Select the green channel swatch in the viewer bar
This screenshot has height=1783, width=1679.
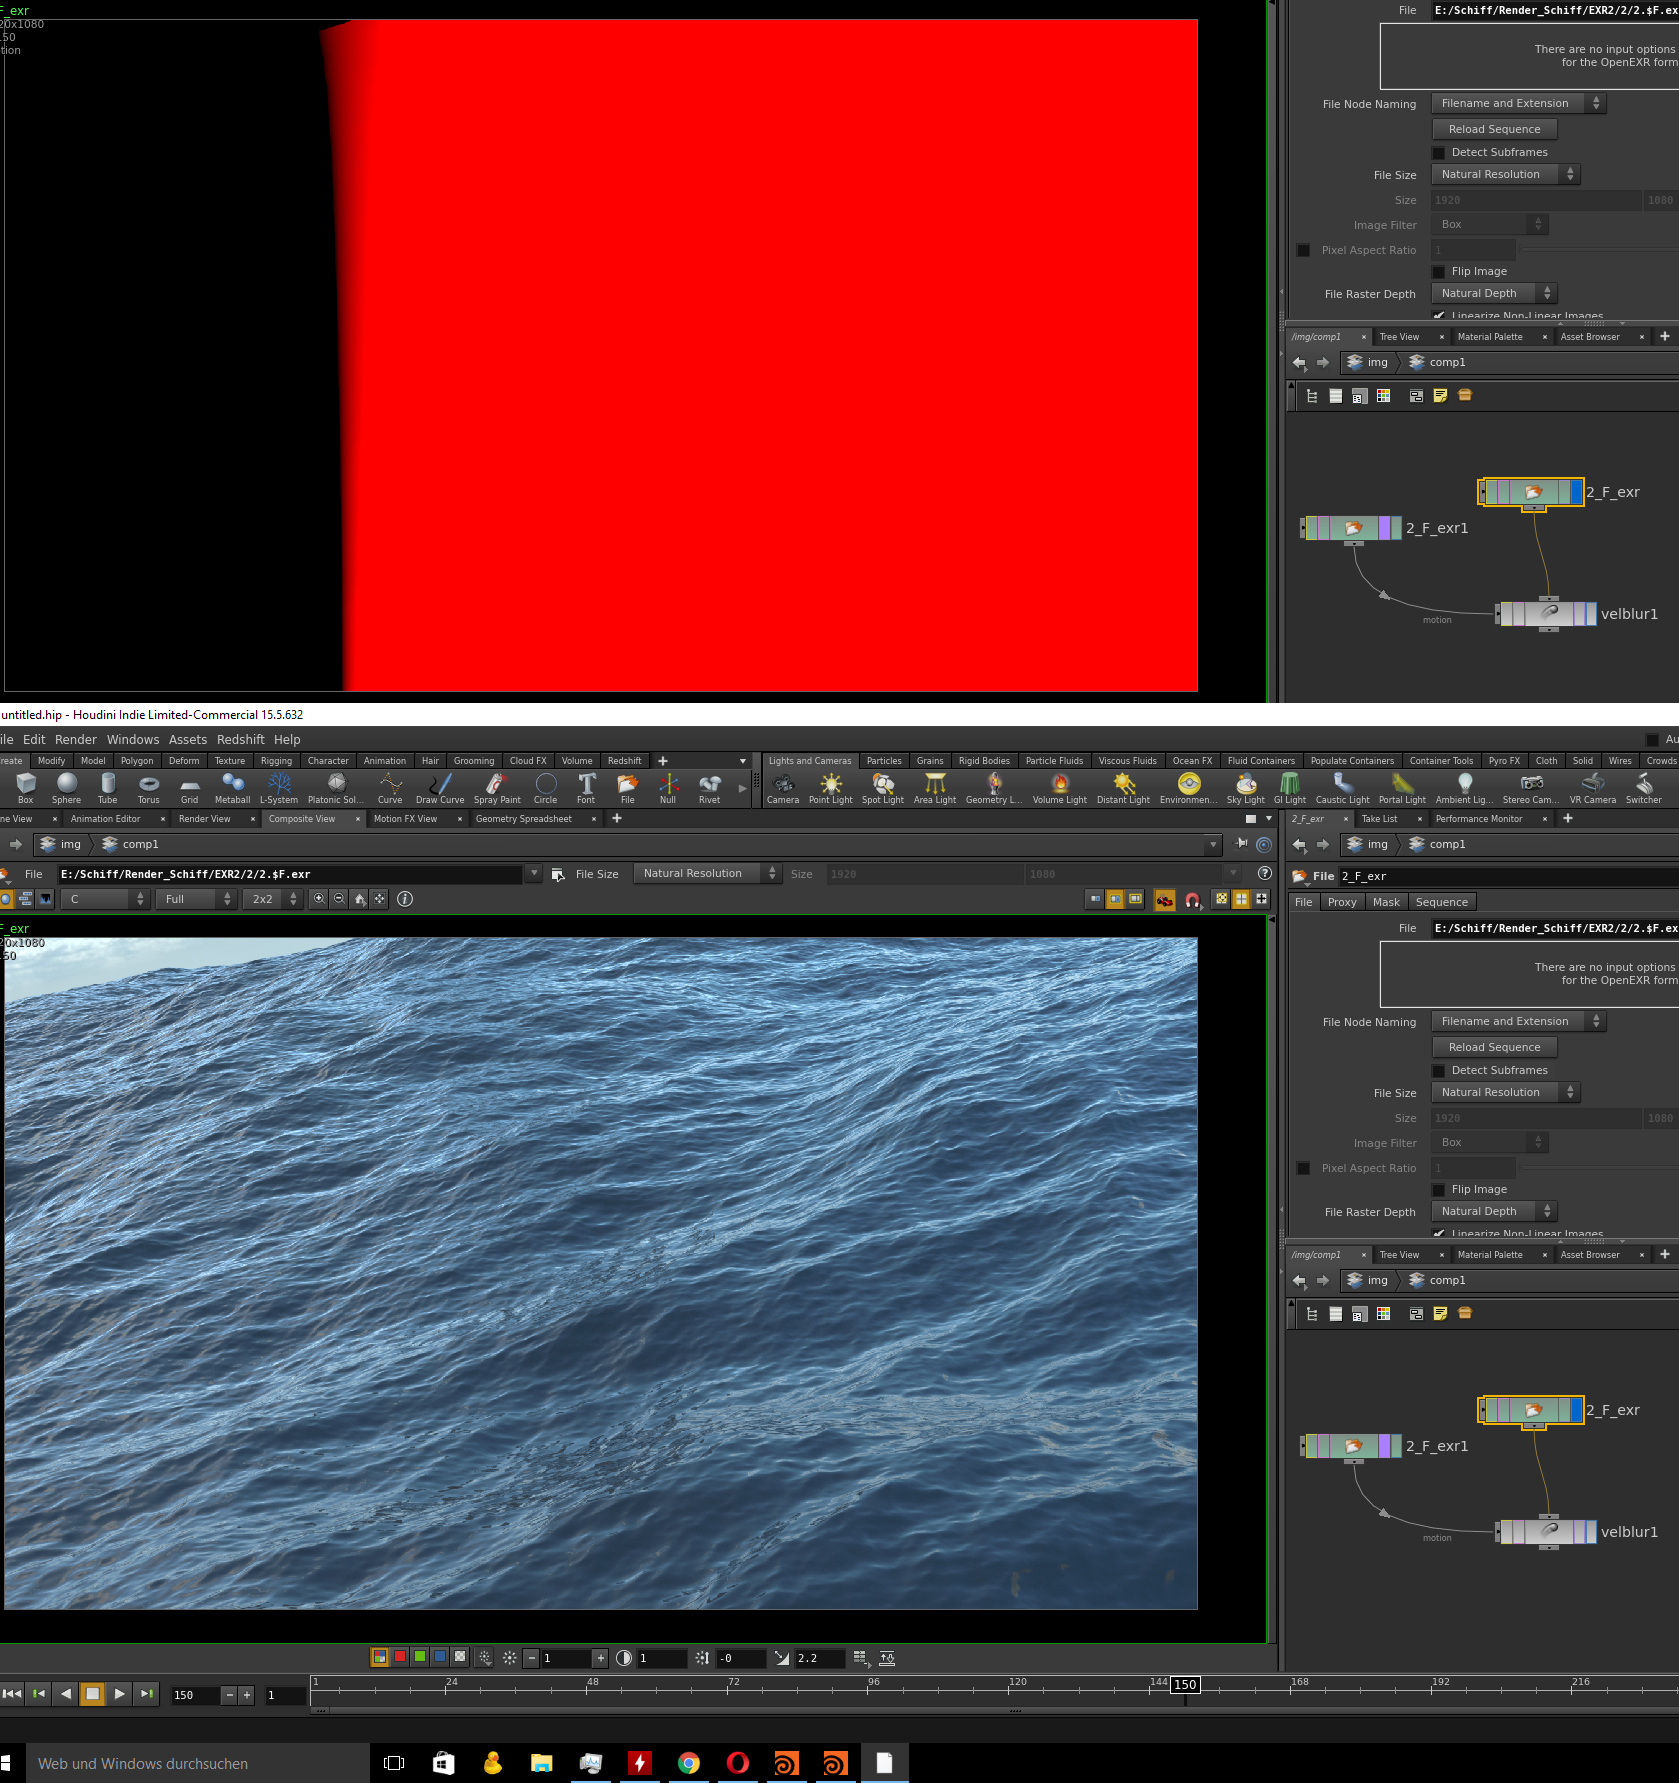point(419,1657)
